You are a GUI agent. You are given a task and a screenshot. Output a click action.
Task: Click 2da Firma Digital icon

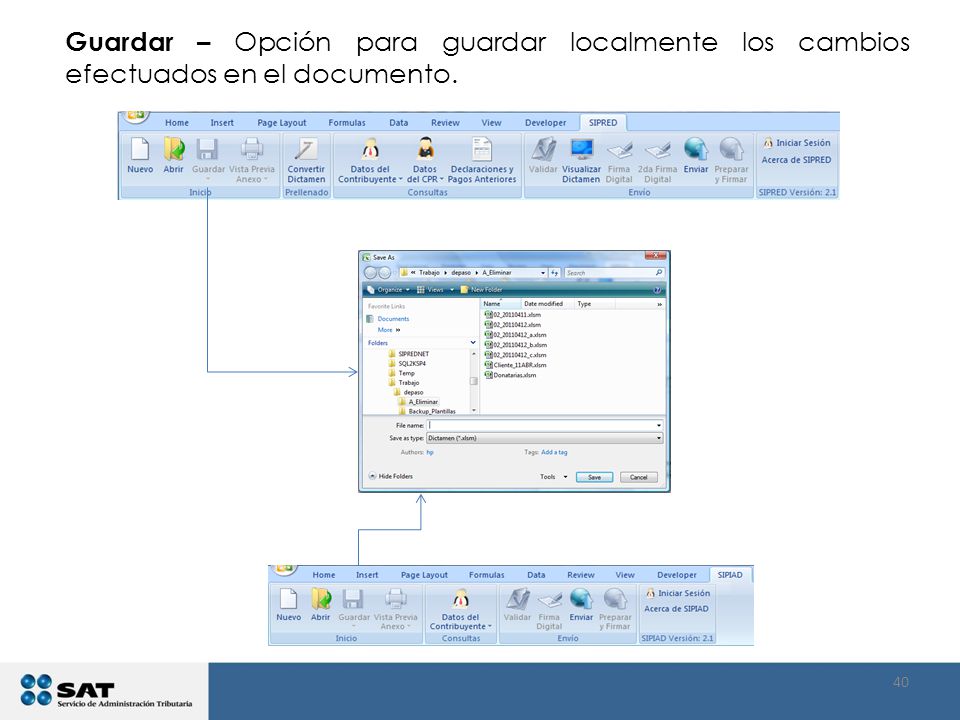pyautogui.click(x=658, y=149)
